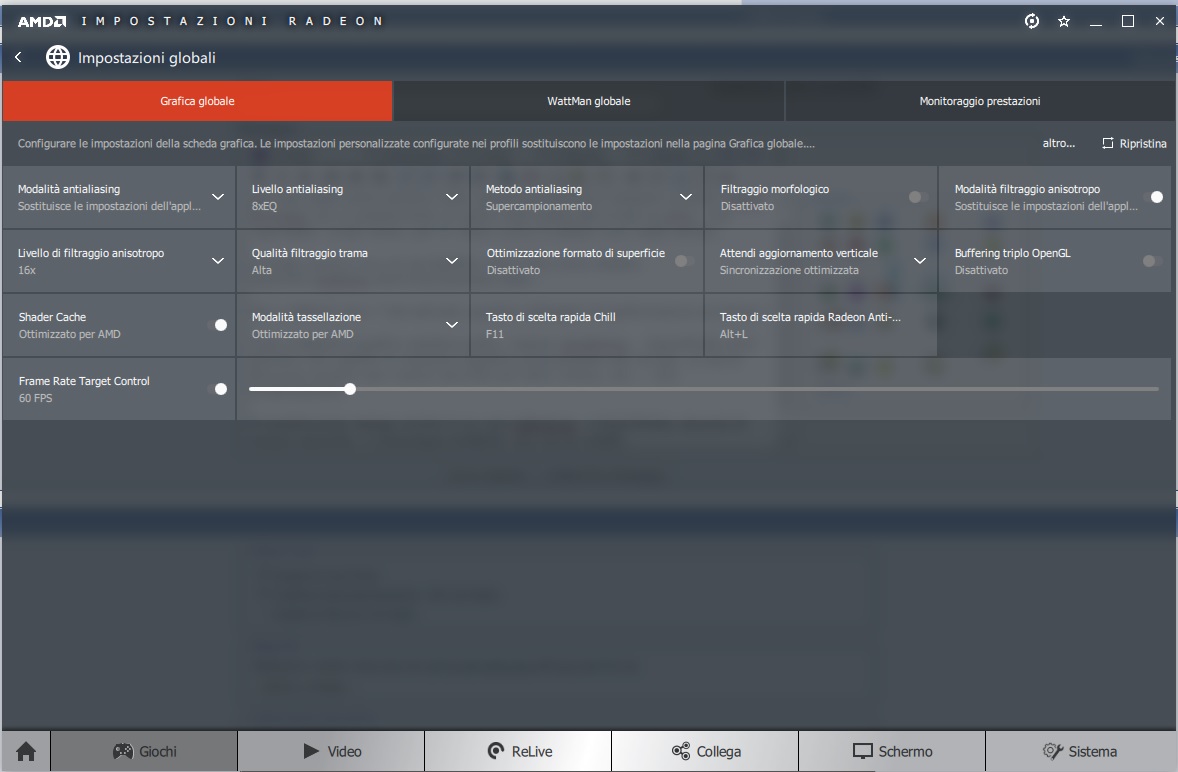Open the Radeon update notifications icon

pos(1032,21)
